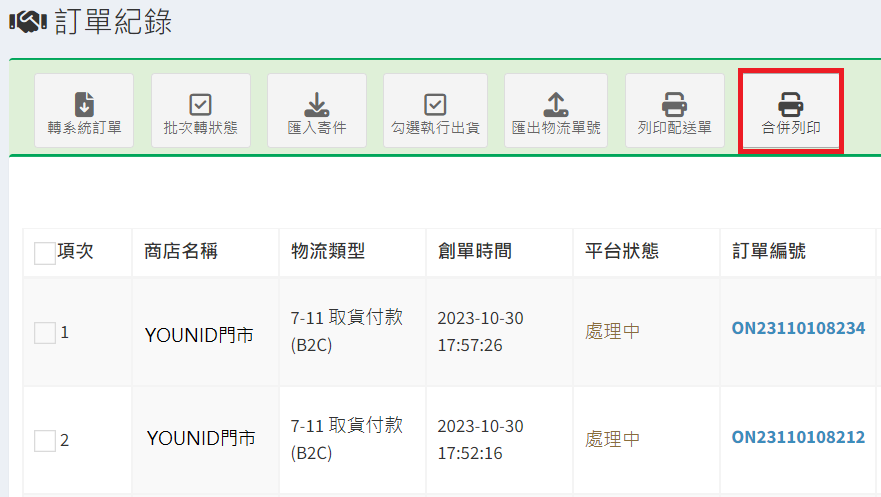Click the 商店名稱 column header
Screen dimensions: 881x497
tap(181, 252)
